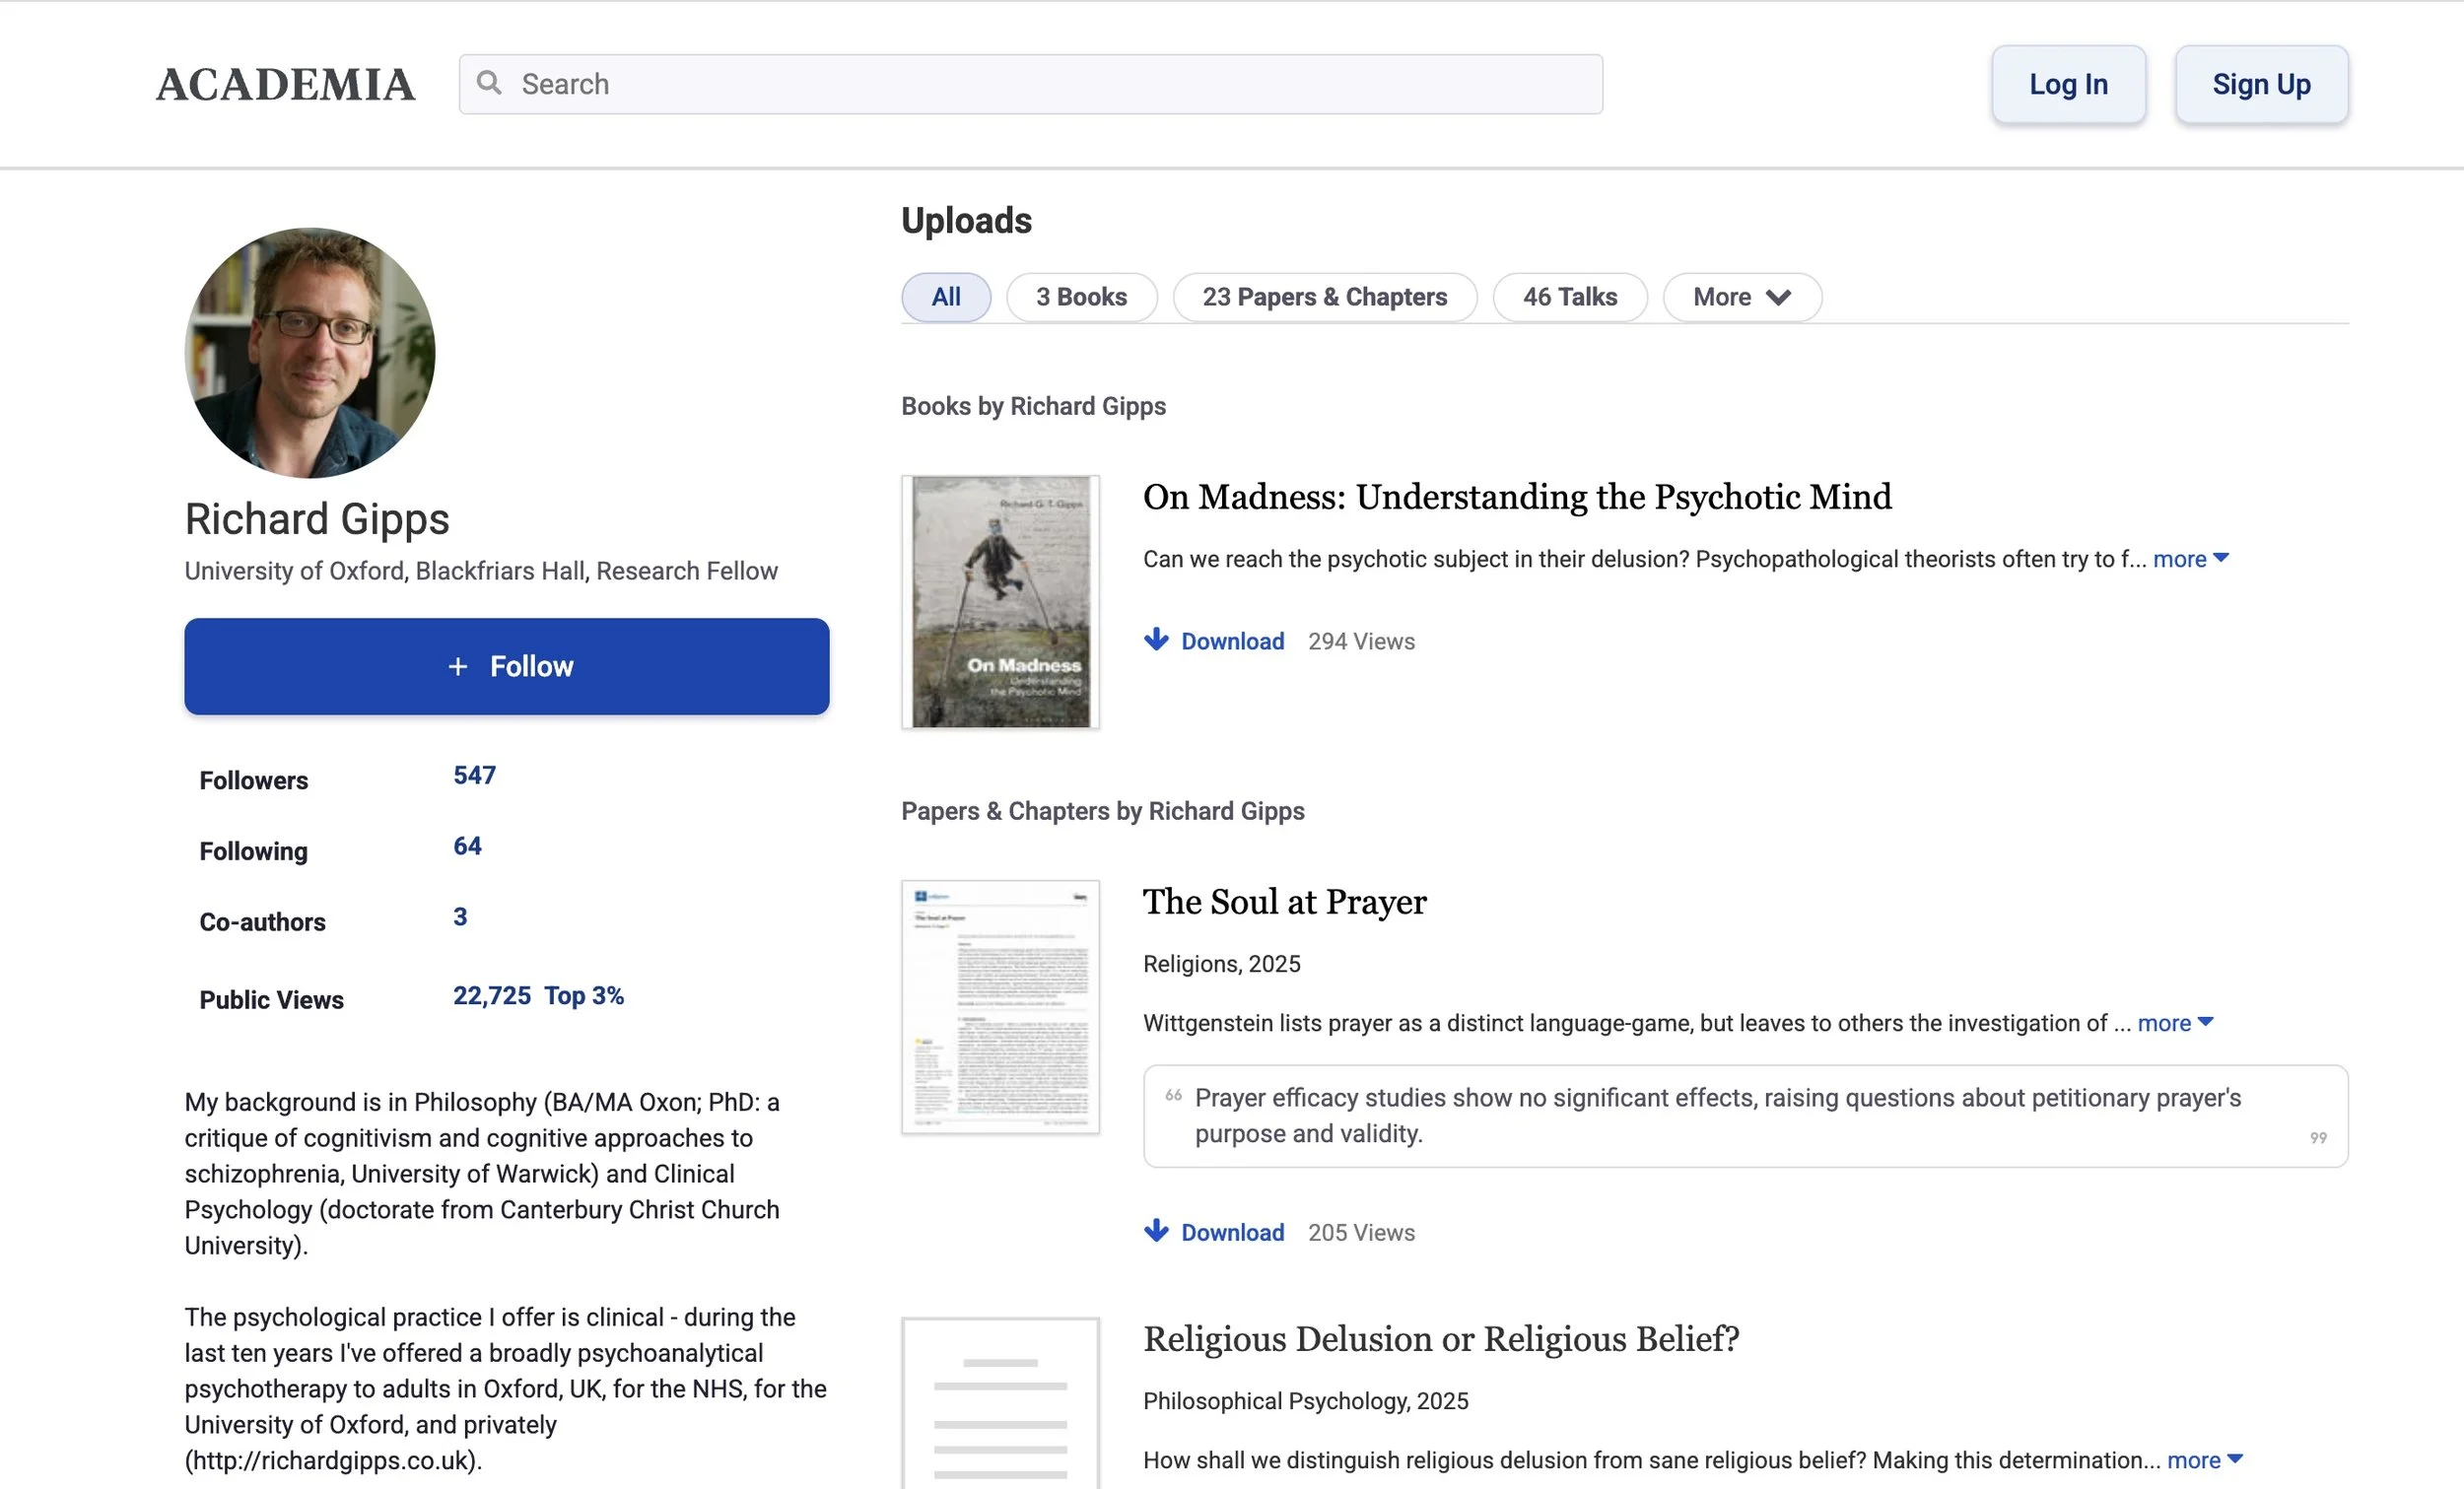This screenshot has height=1489, width=2464.
Task: Click the plus icon on Follow button
Action: pyautogui.click(x=458, y=667)
